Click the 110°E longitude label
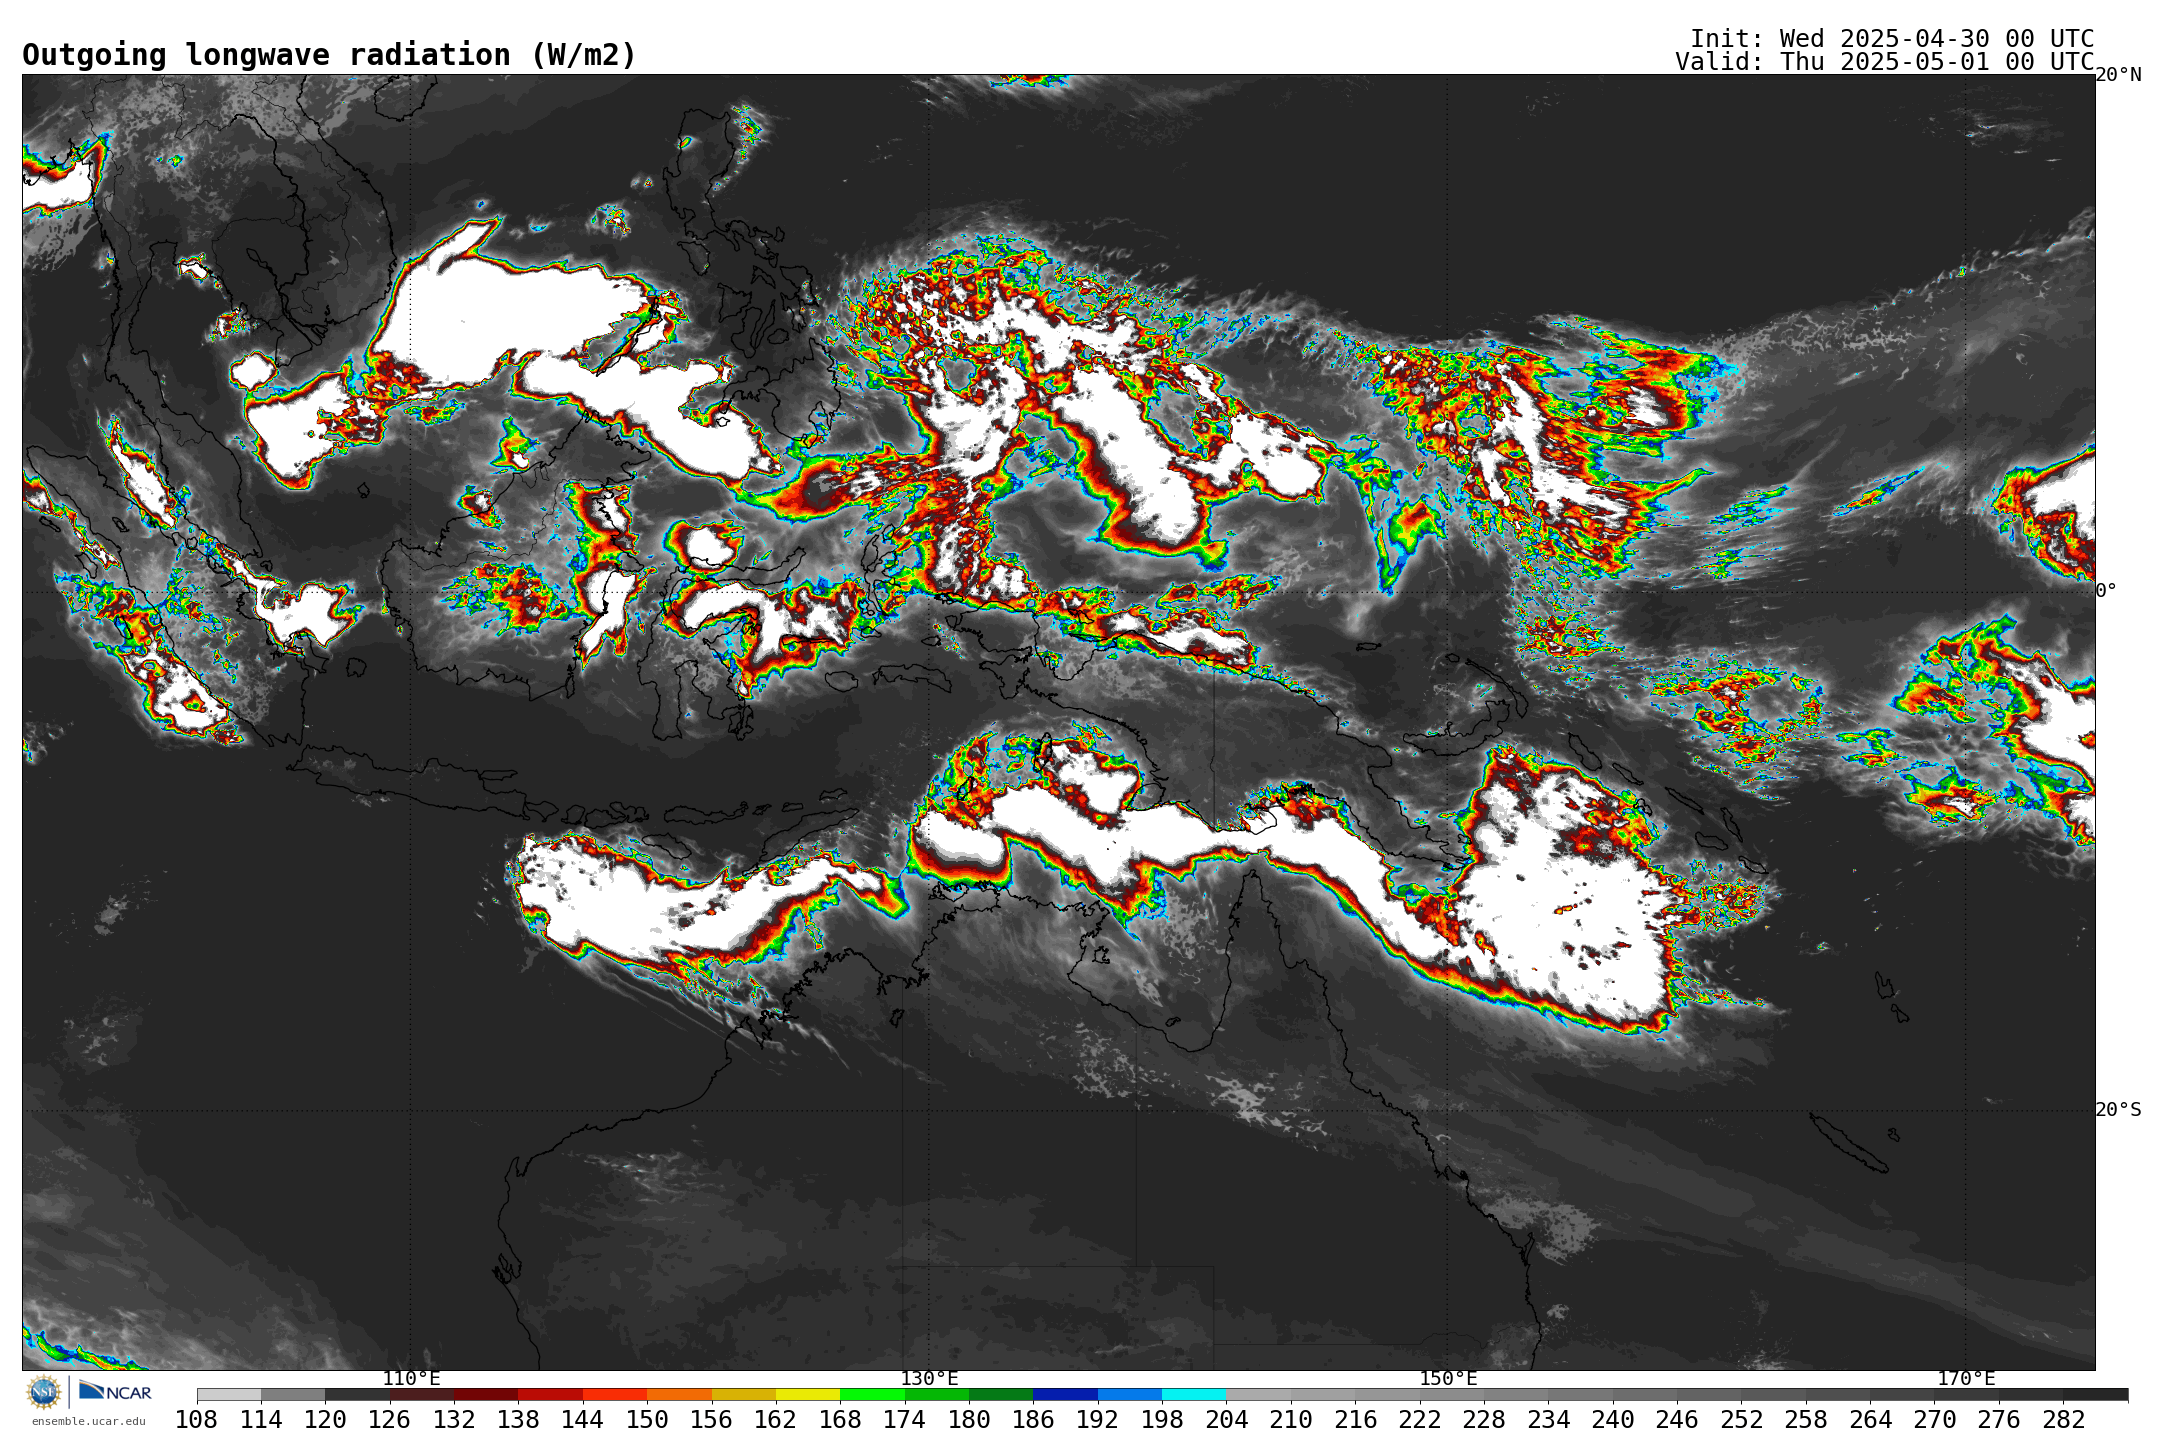Screen dimensions: 2160x1433 411,1379
